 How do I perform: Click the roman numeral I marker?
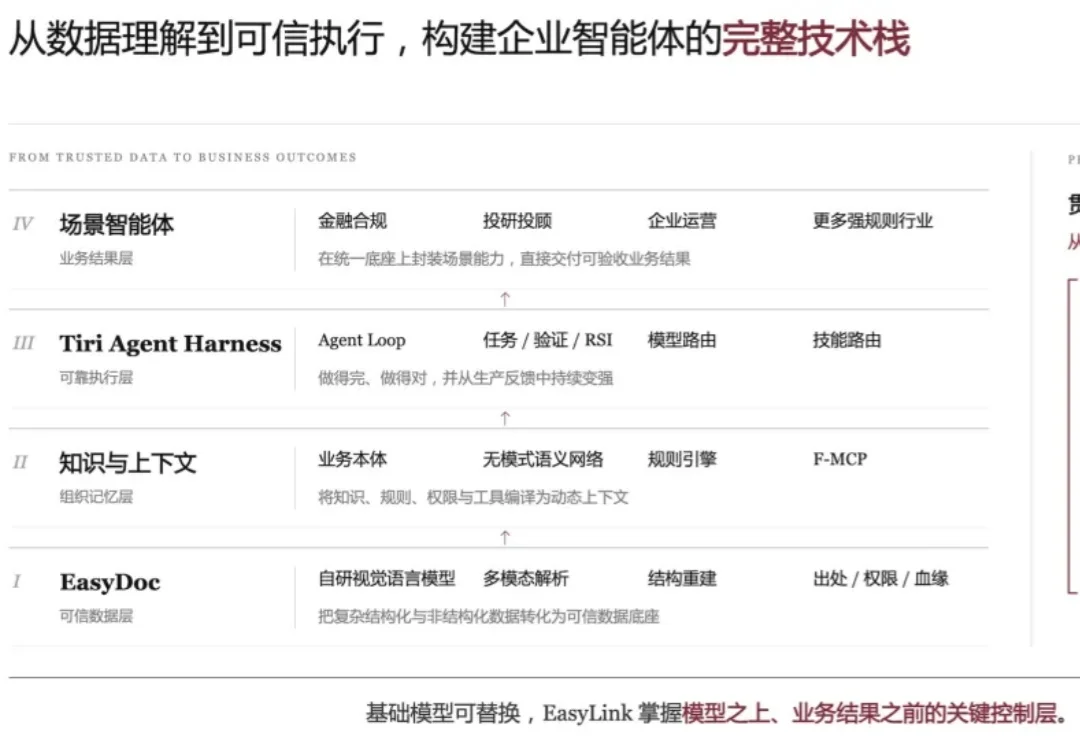pos(17,581)
